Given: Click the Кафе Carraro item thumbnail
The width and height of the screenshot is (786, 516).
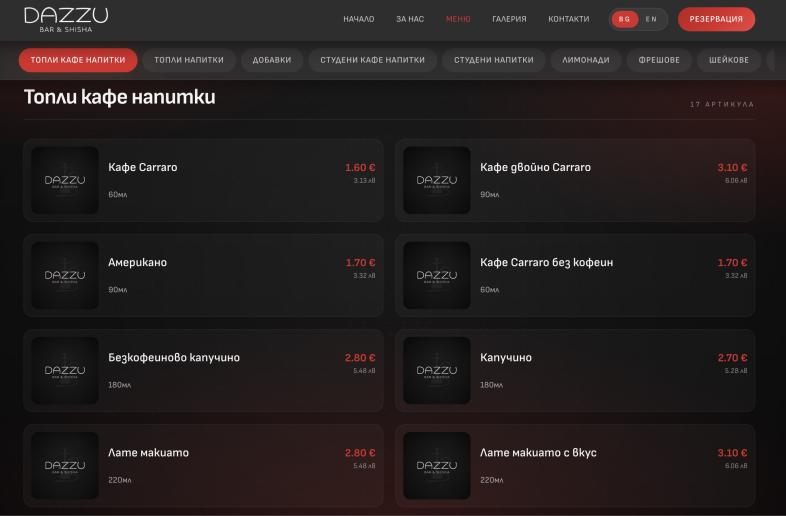Looking at the screenshot, I should pyautogui.click(x=65, y=180).
